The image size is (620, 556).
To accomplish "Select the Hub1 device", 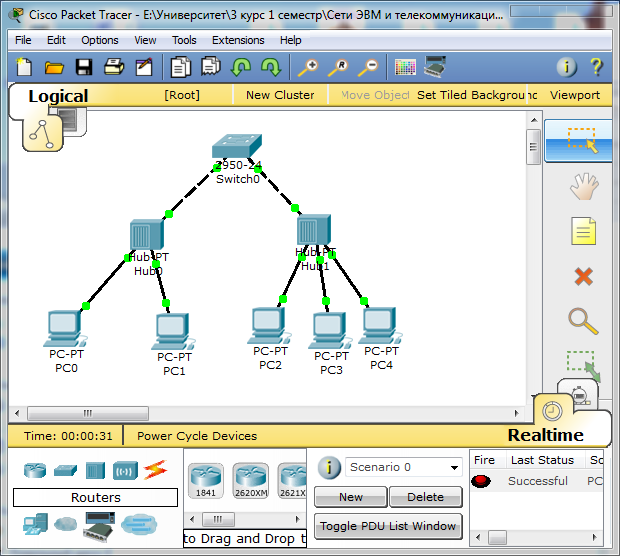I will 314,229.
